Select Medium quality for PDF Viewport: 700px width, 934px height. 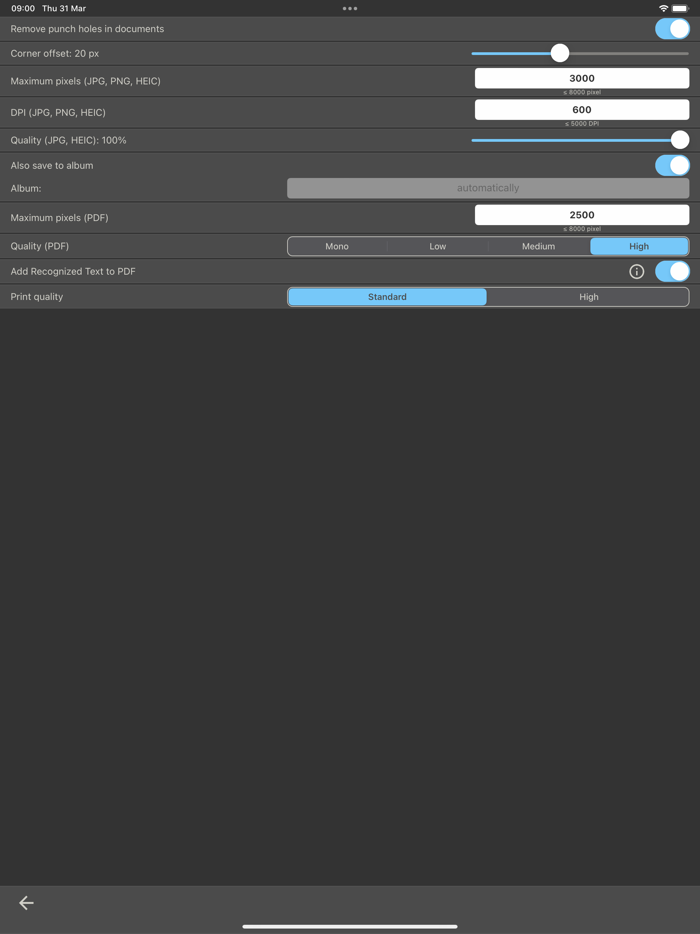pos(538,246)
